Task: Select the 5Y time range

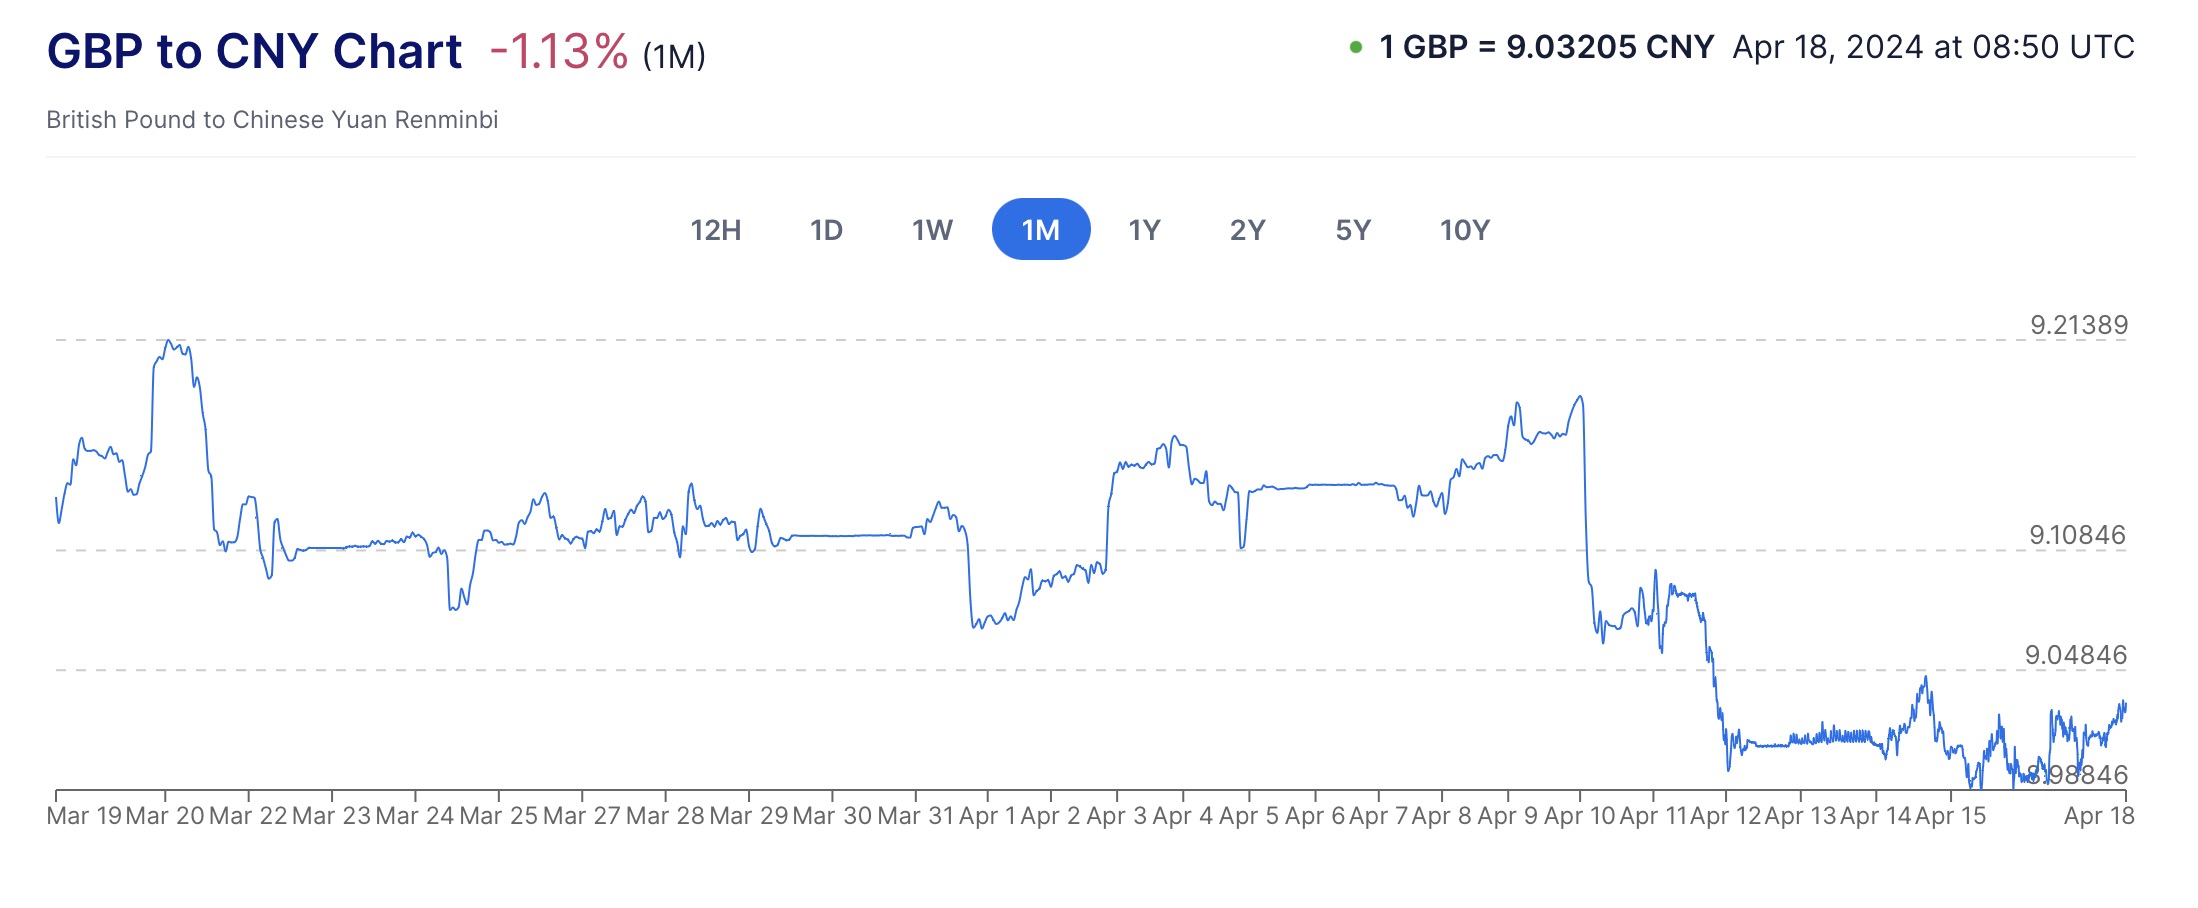Action: (1353, 230)
